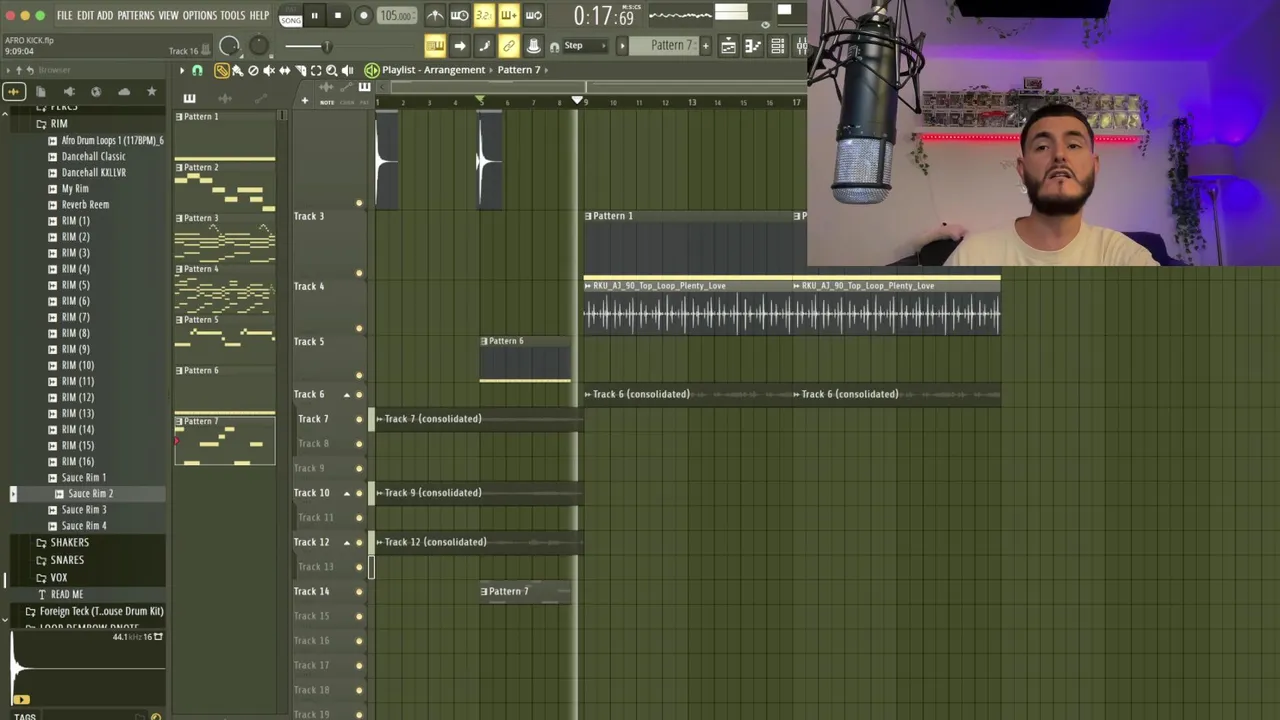Click the green Playlist speaker icon
Screen dimensions: 1280x720
pyautogui.click(x=372, y=70)
